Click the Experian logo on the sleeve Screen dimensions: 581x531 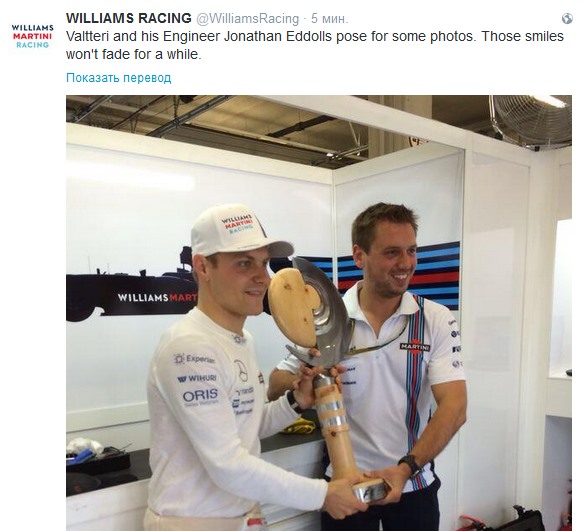[195, 359]
